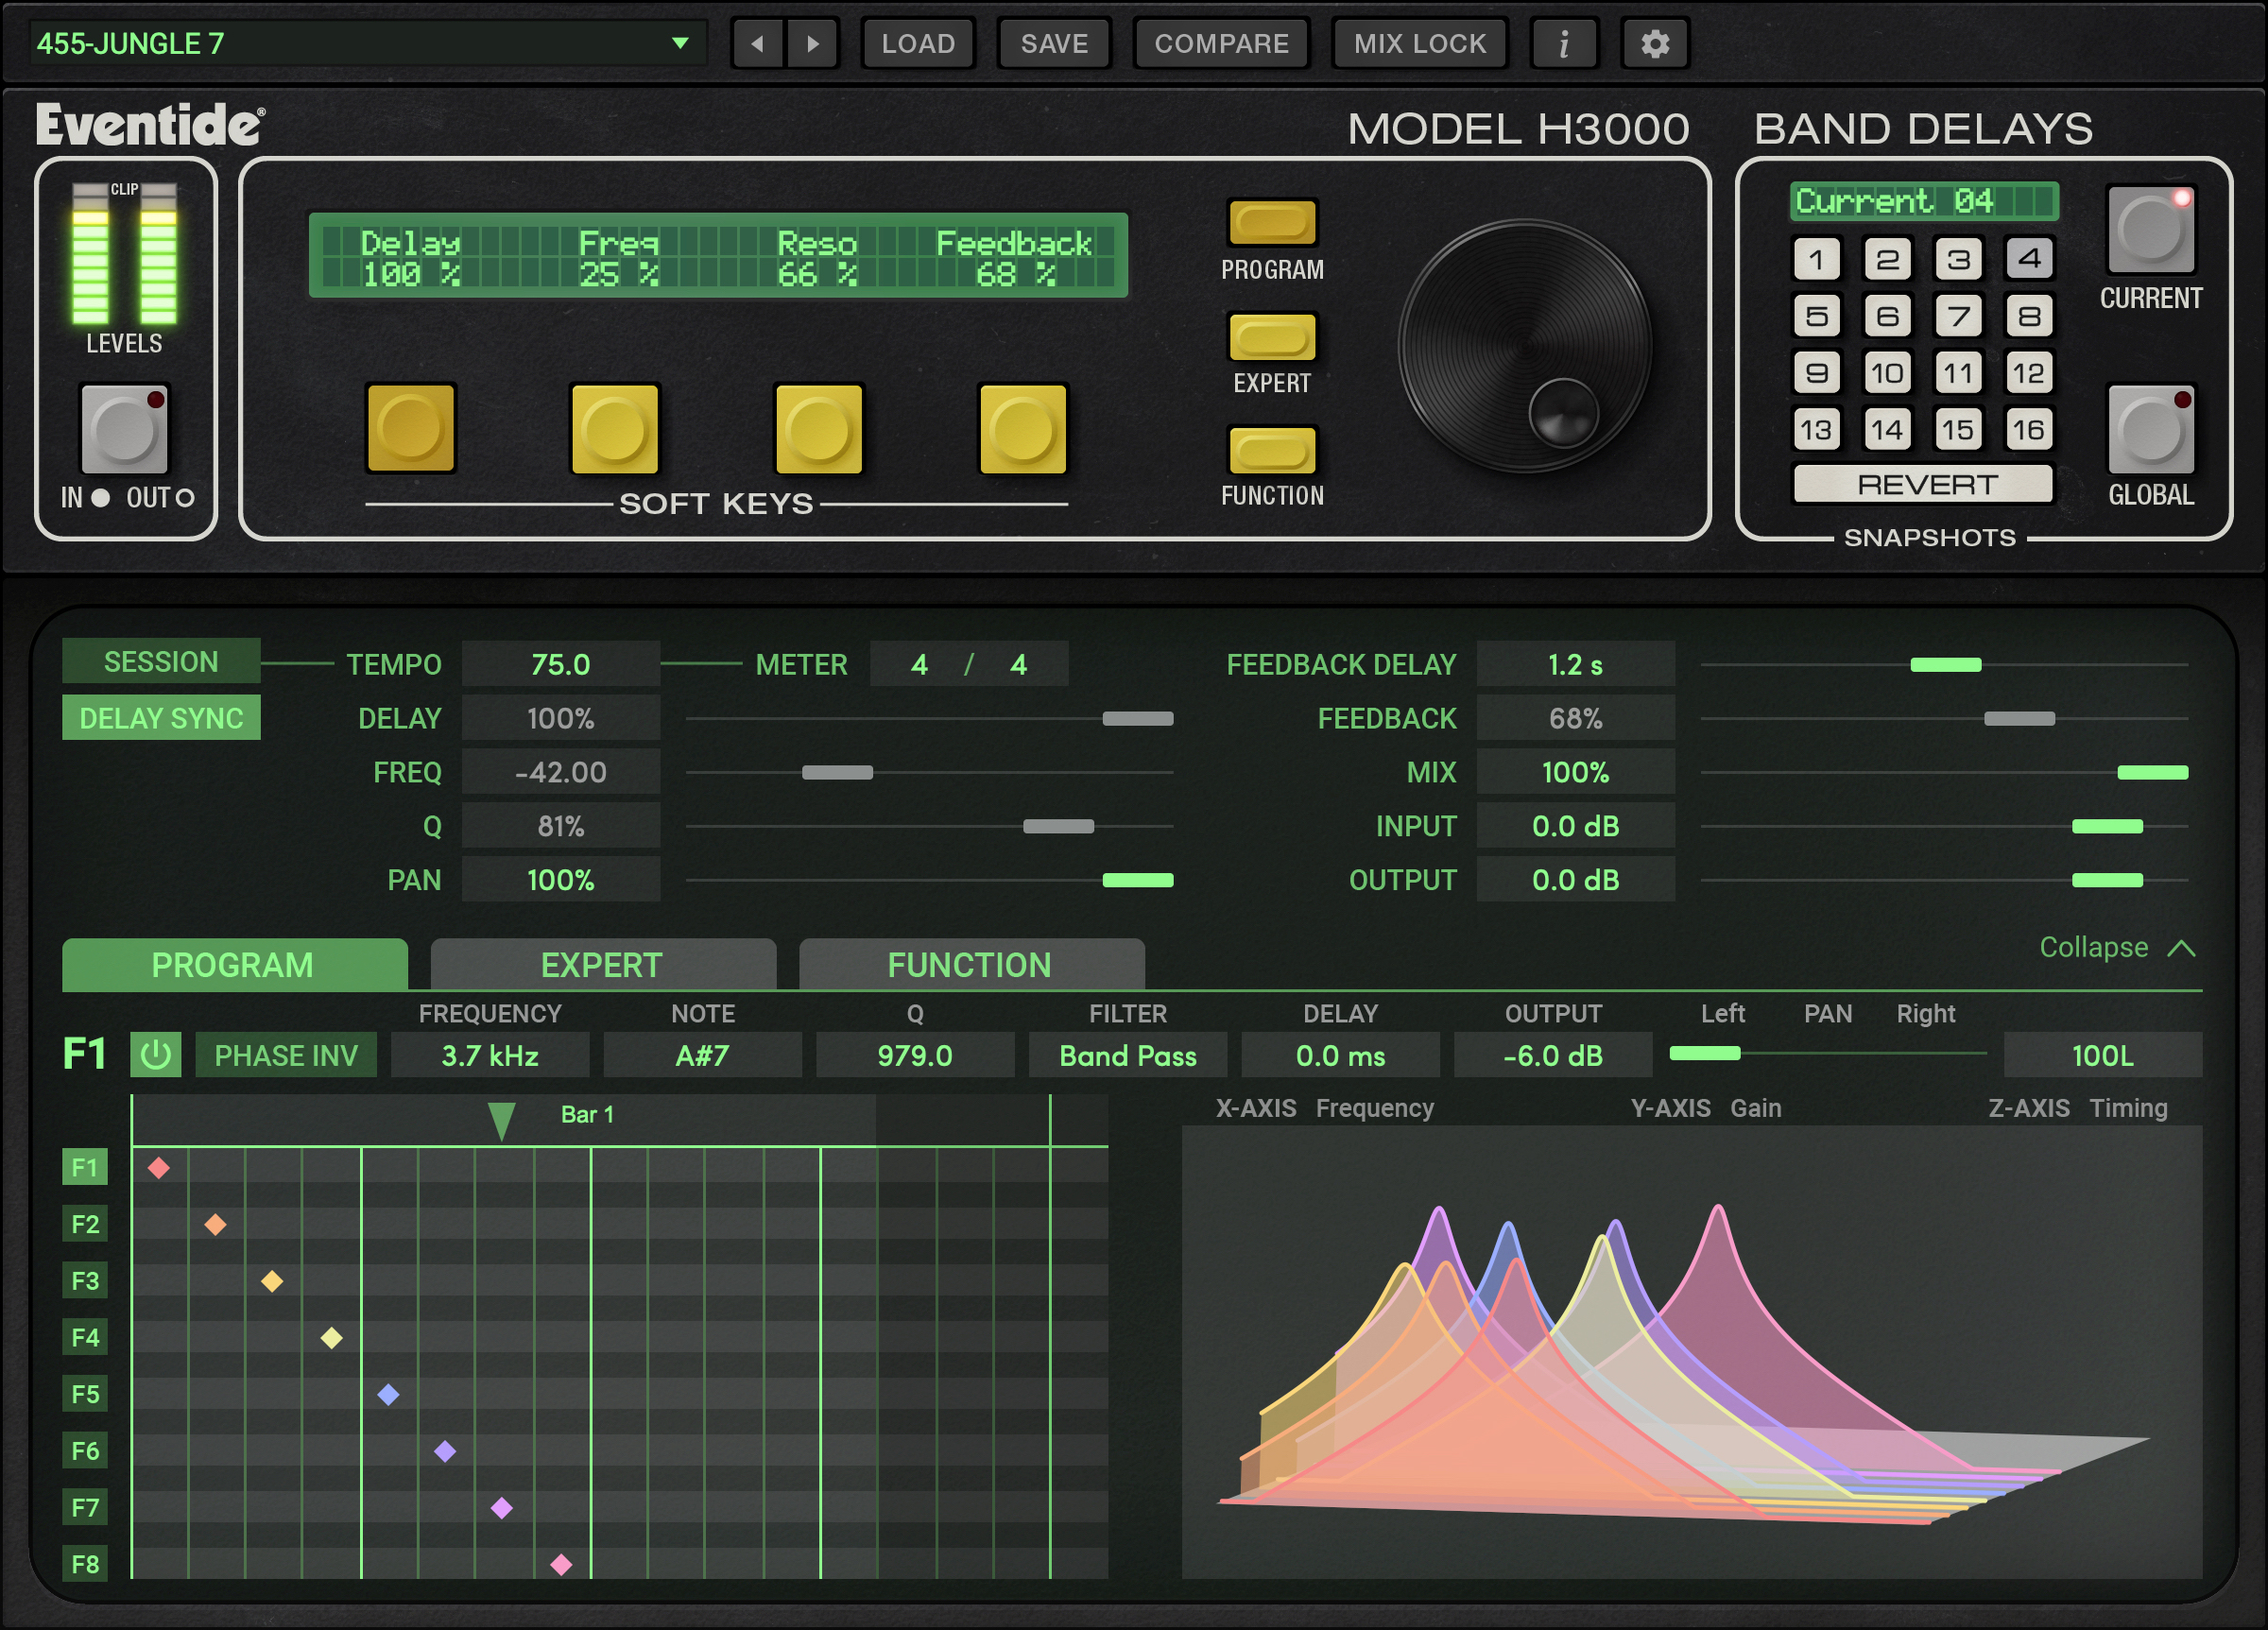Toggle the GLOBAL snapshot button
Viewport: 2268px width, 1630px height.
(x=2150, y=429)
